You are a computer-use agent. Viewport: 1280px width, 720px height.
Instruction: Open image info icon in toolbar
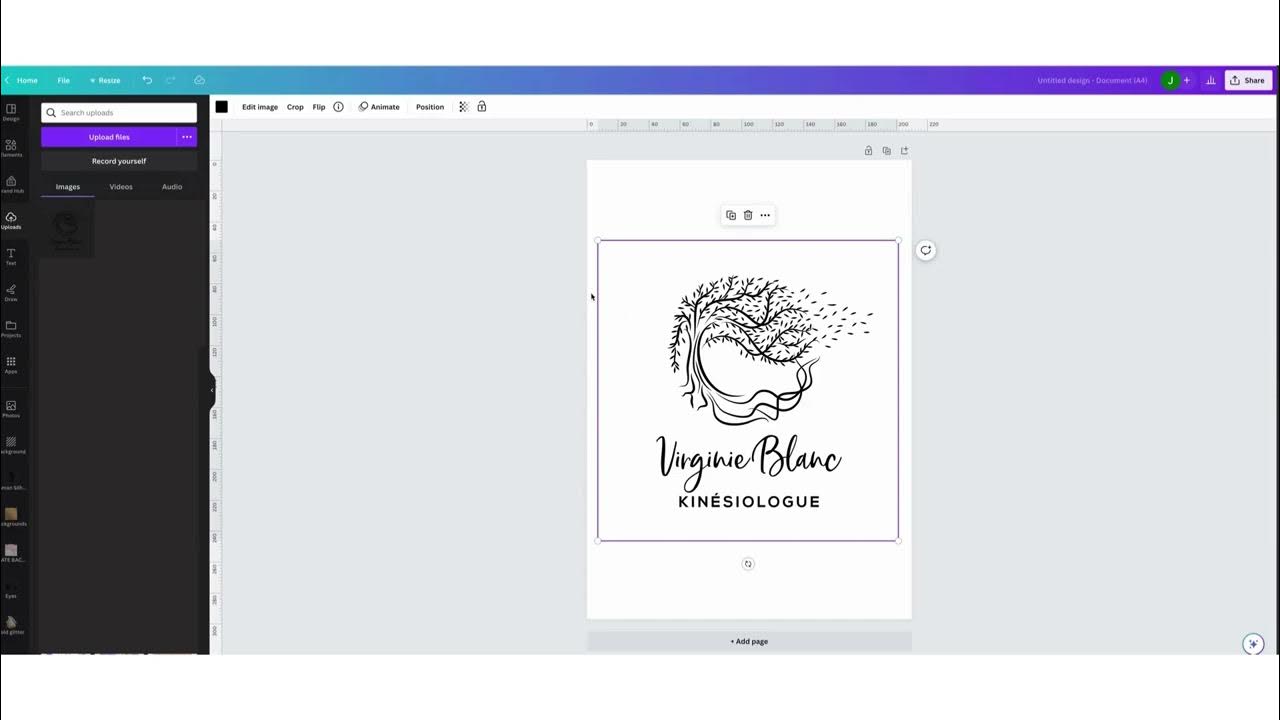(x=338, y=107)
